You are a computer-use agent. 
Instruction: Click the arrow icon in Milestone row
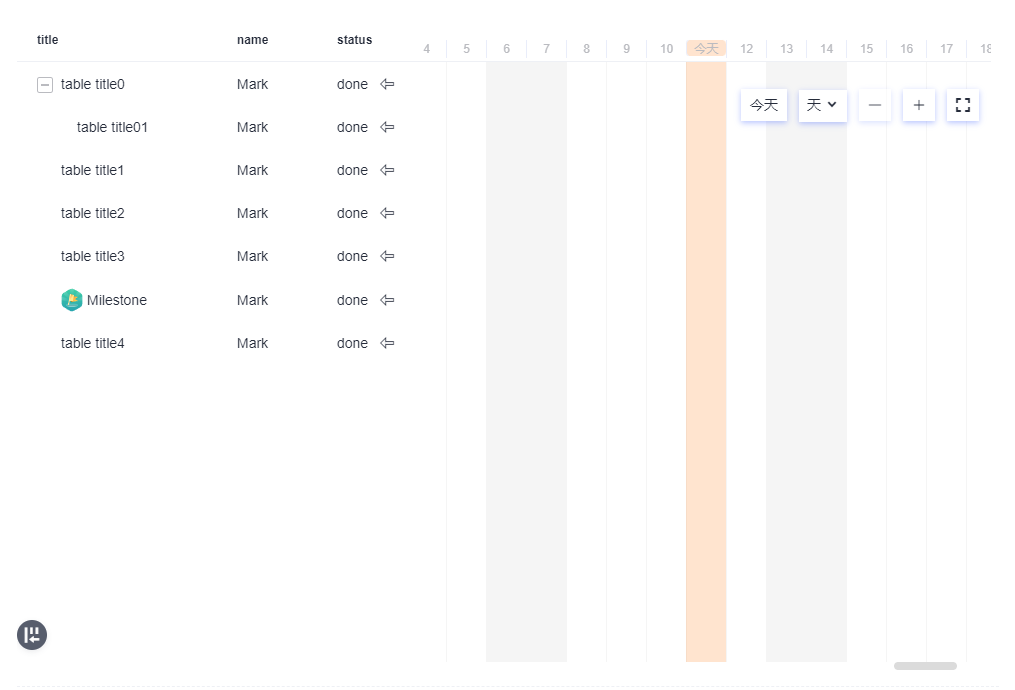[x=387, y=300]
